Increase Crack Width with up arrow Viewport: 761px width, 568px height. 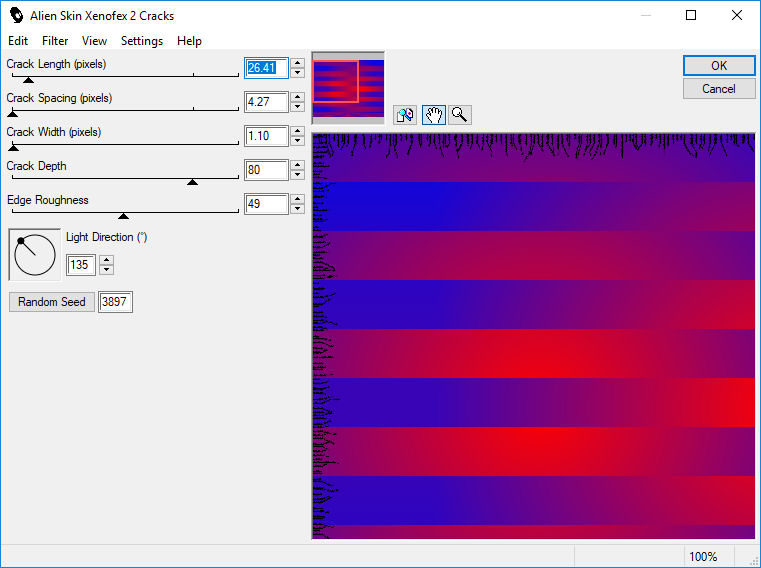point(298,131)
